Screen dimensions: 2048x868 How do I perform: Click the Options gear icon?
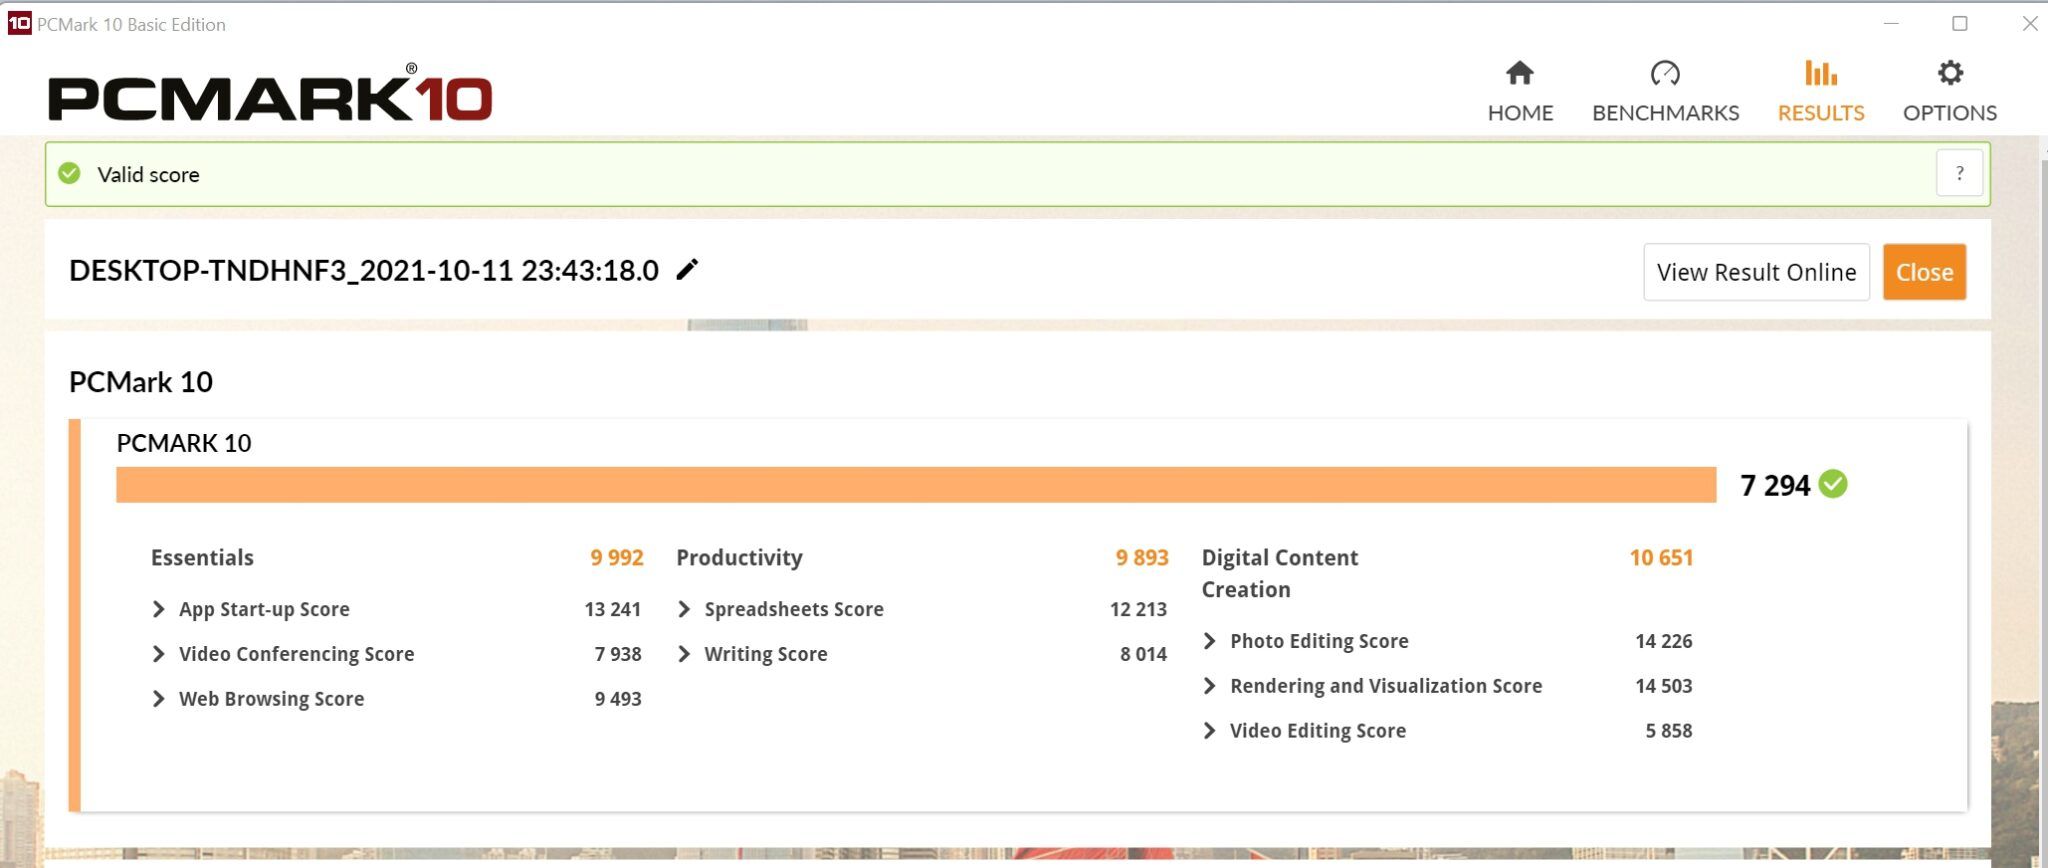(x=1950, y=73)
